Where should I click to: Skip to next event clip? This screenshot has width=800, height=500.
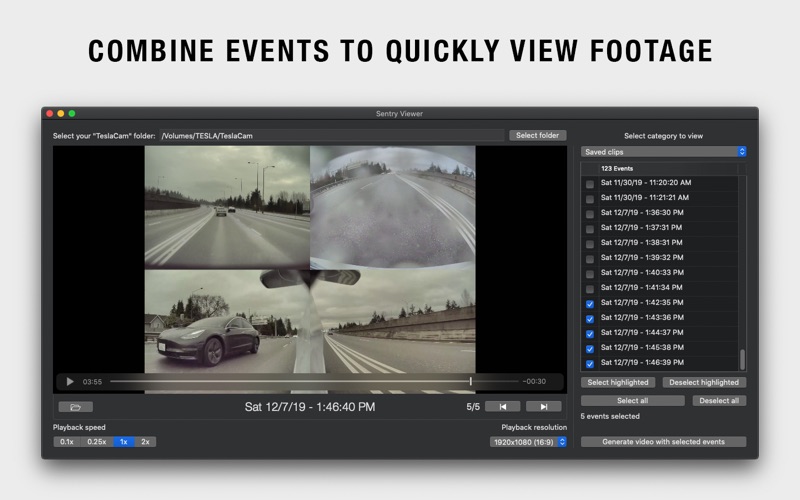coord(544,407)
